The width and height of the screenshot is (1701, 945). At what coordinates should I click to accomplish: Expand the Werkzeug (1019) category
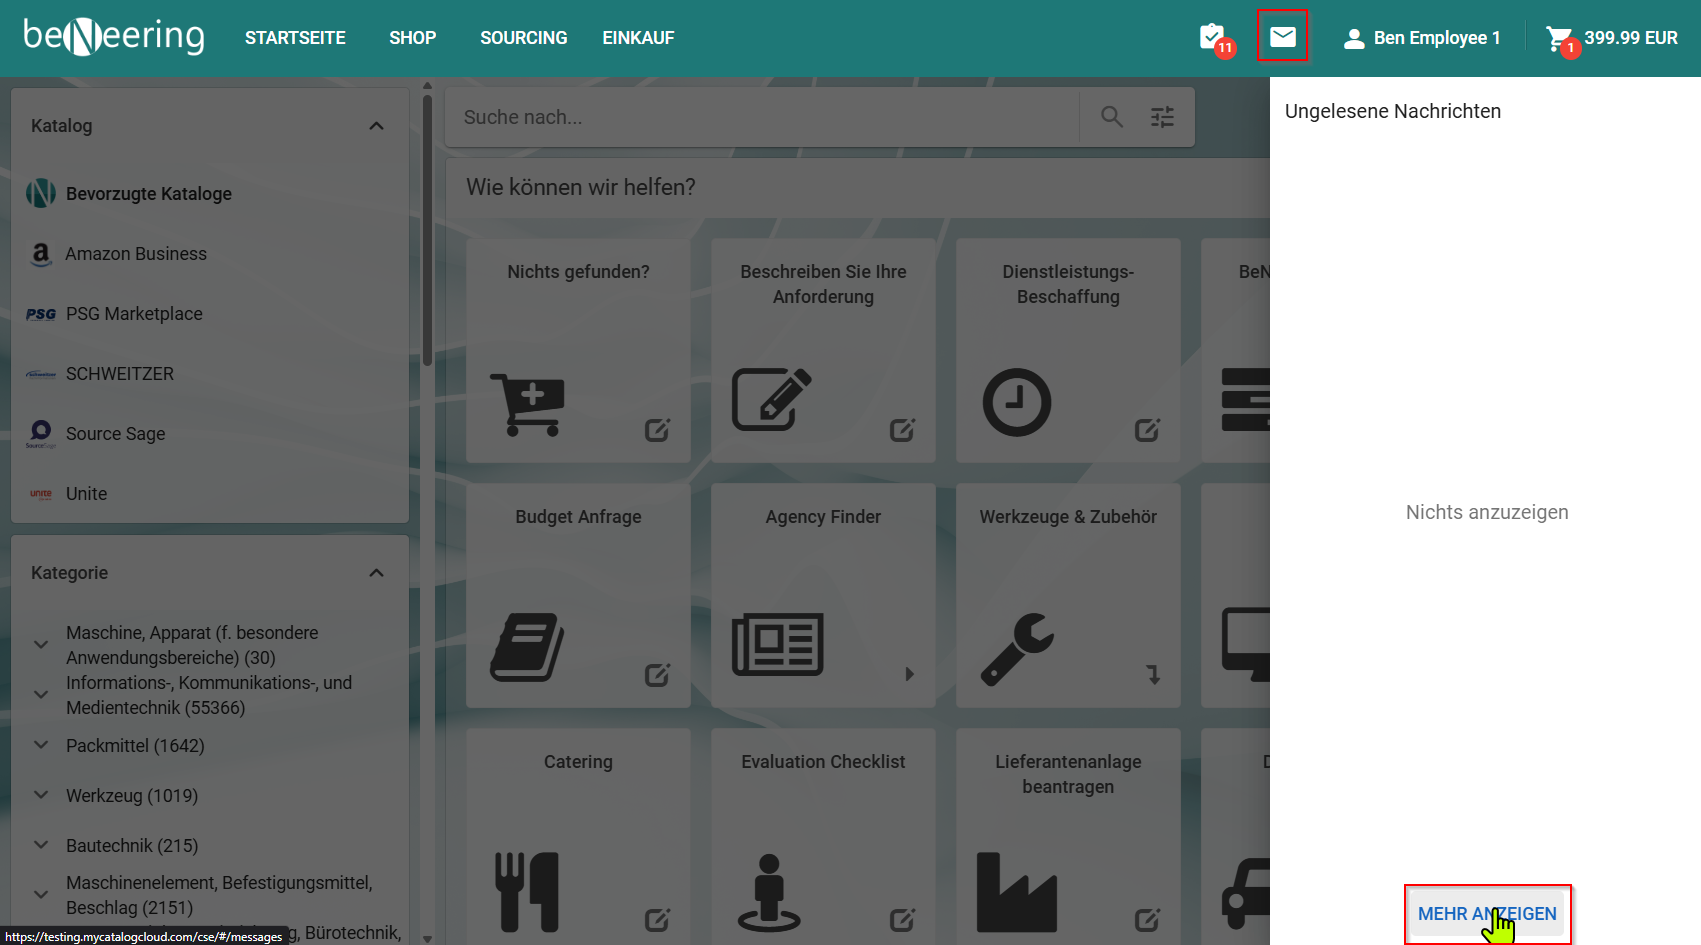41,795
